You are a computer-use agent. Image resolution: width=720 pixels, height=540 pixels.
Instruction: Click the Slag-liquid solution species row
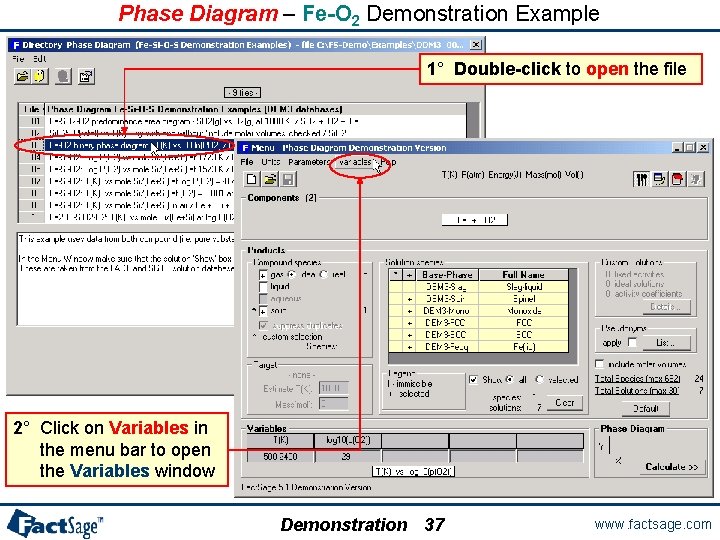click(x=478, y=287)
